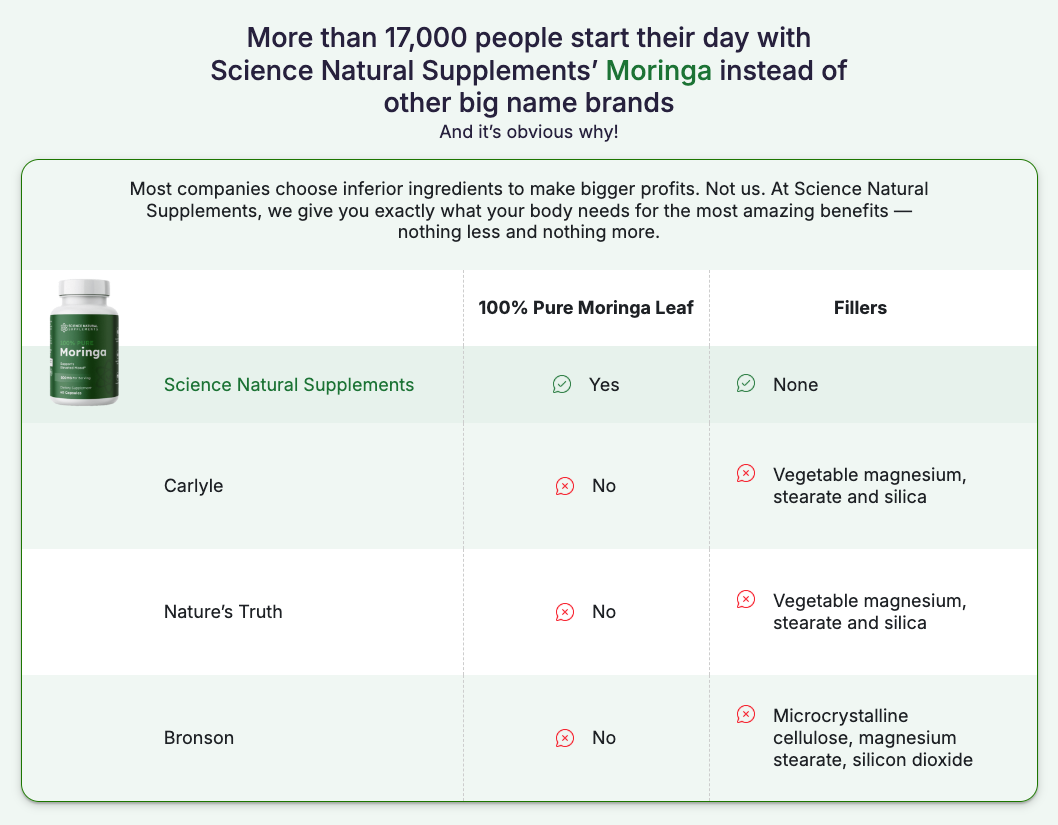Click red X icon in Bronson's Moringa Leaf cell
This screenshot has width=1058, height=825.
565,738
